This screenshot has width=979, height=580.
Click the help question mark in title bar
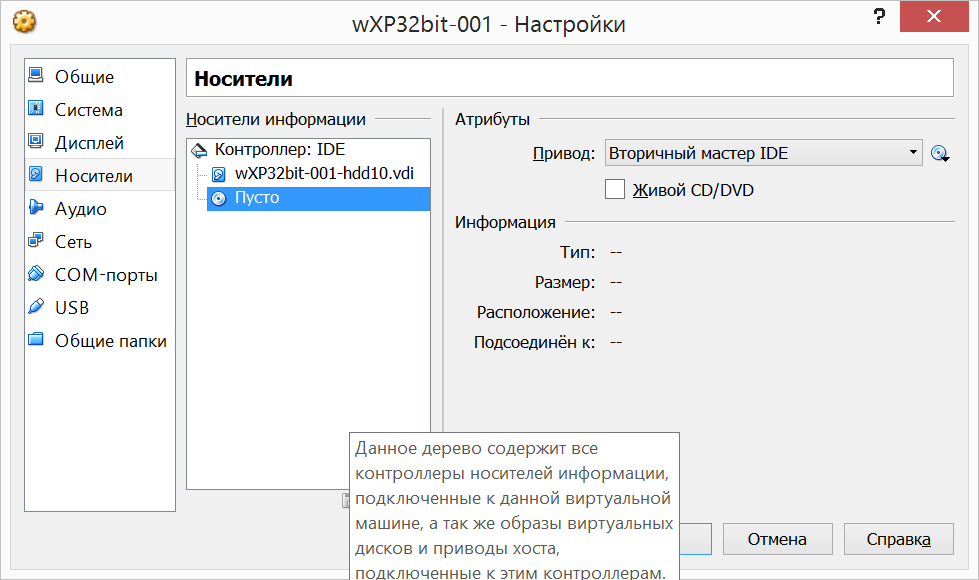[879, 16]
